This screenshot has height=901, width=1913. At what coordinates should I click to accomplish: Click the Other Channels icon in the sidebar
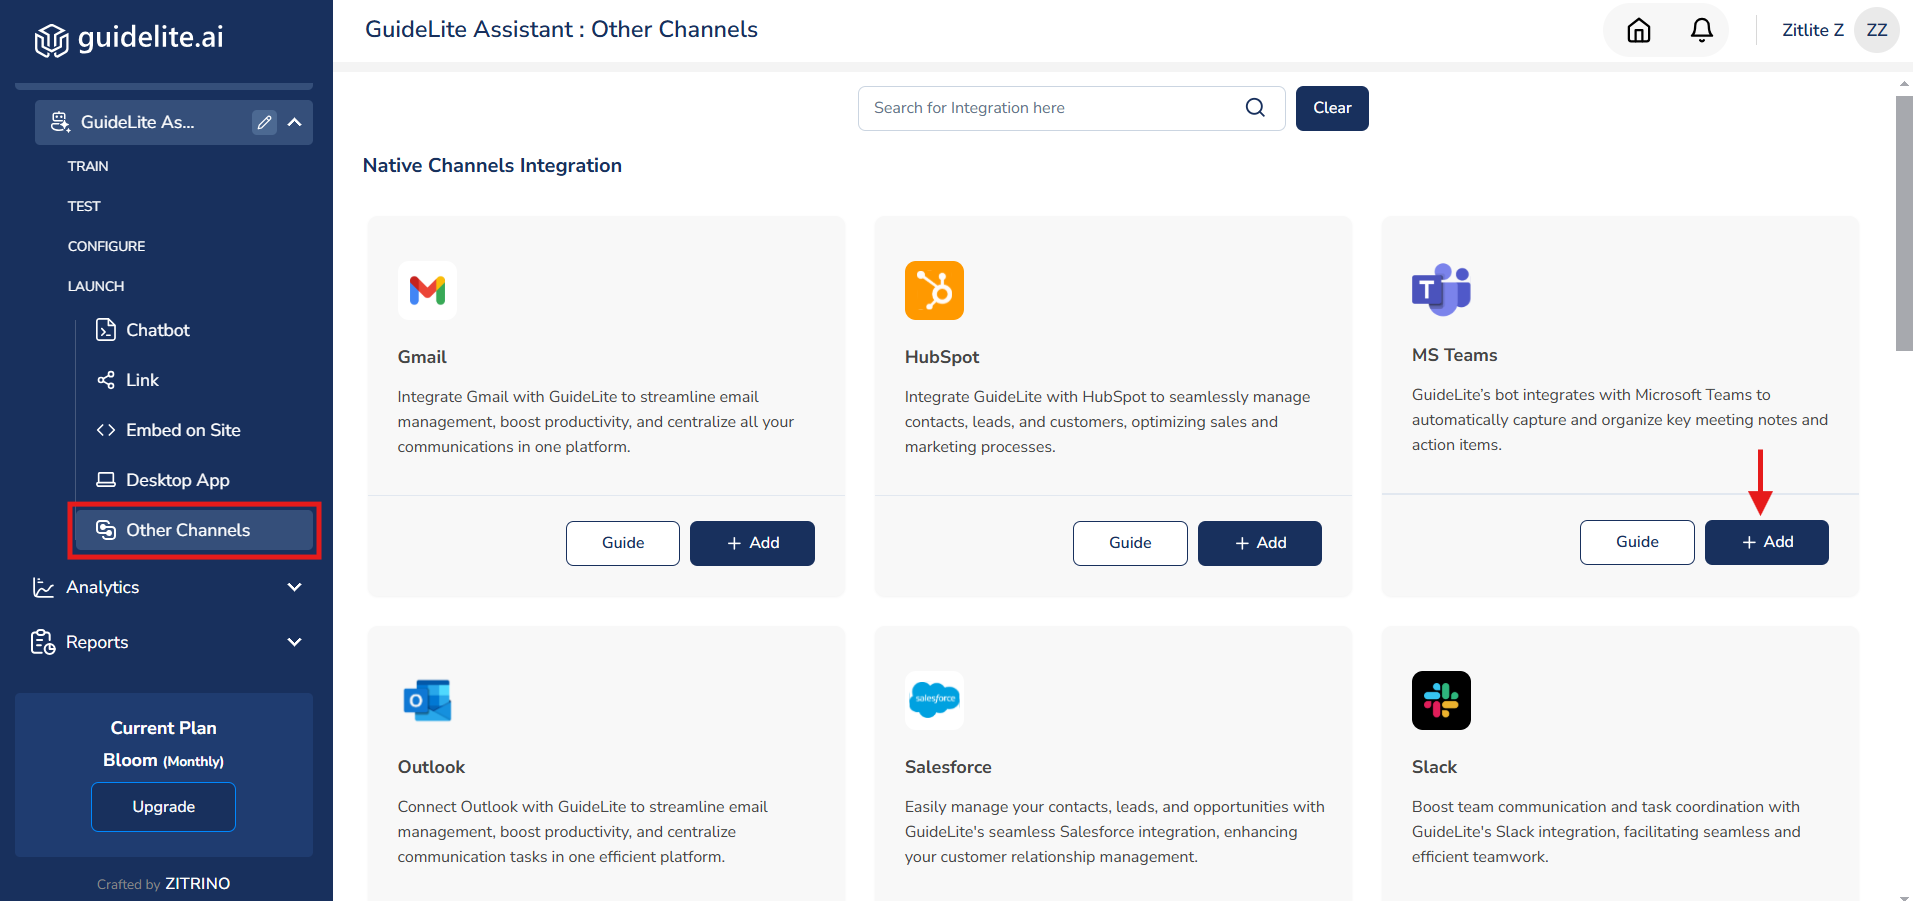point(106,530)
